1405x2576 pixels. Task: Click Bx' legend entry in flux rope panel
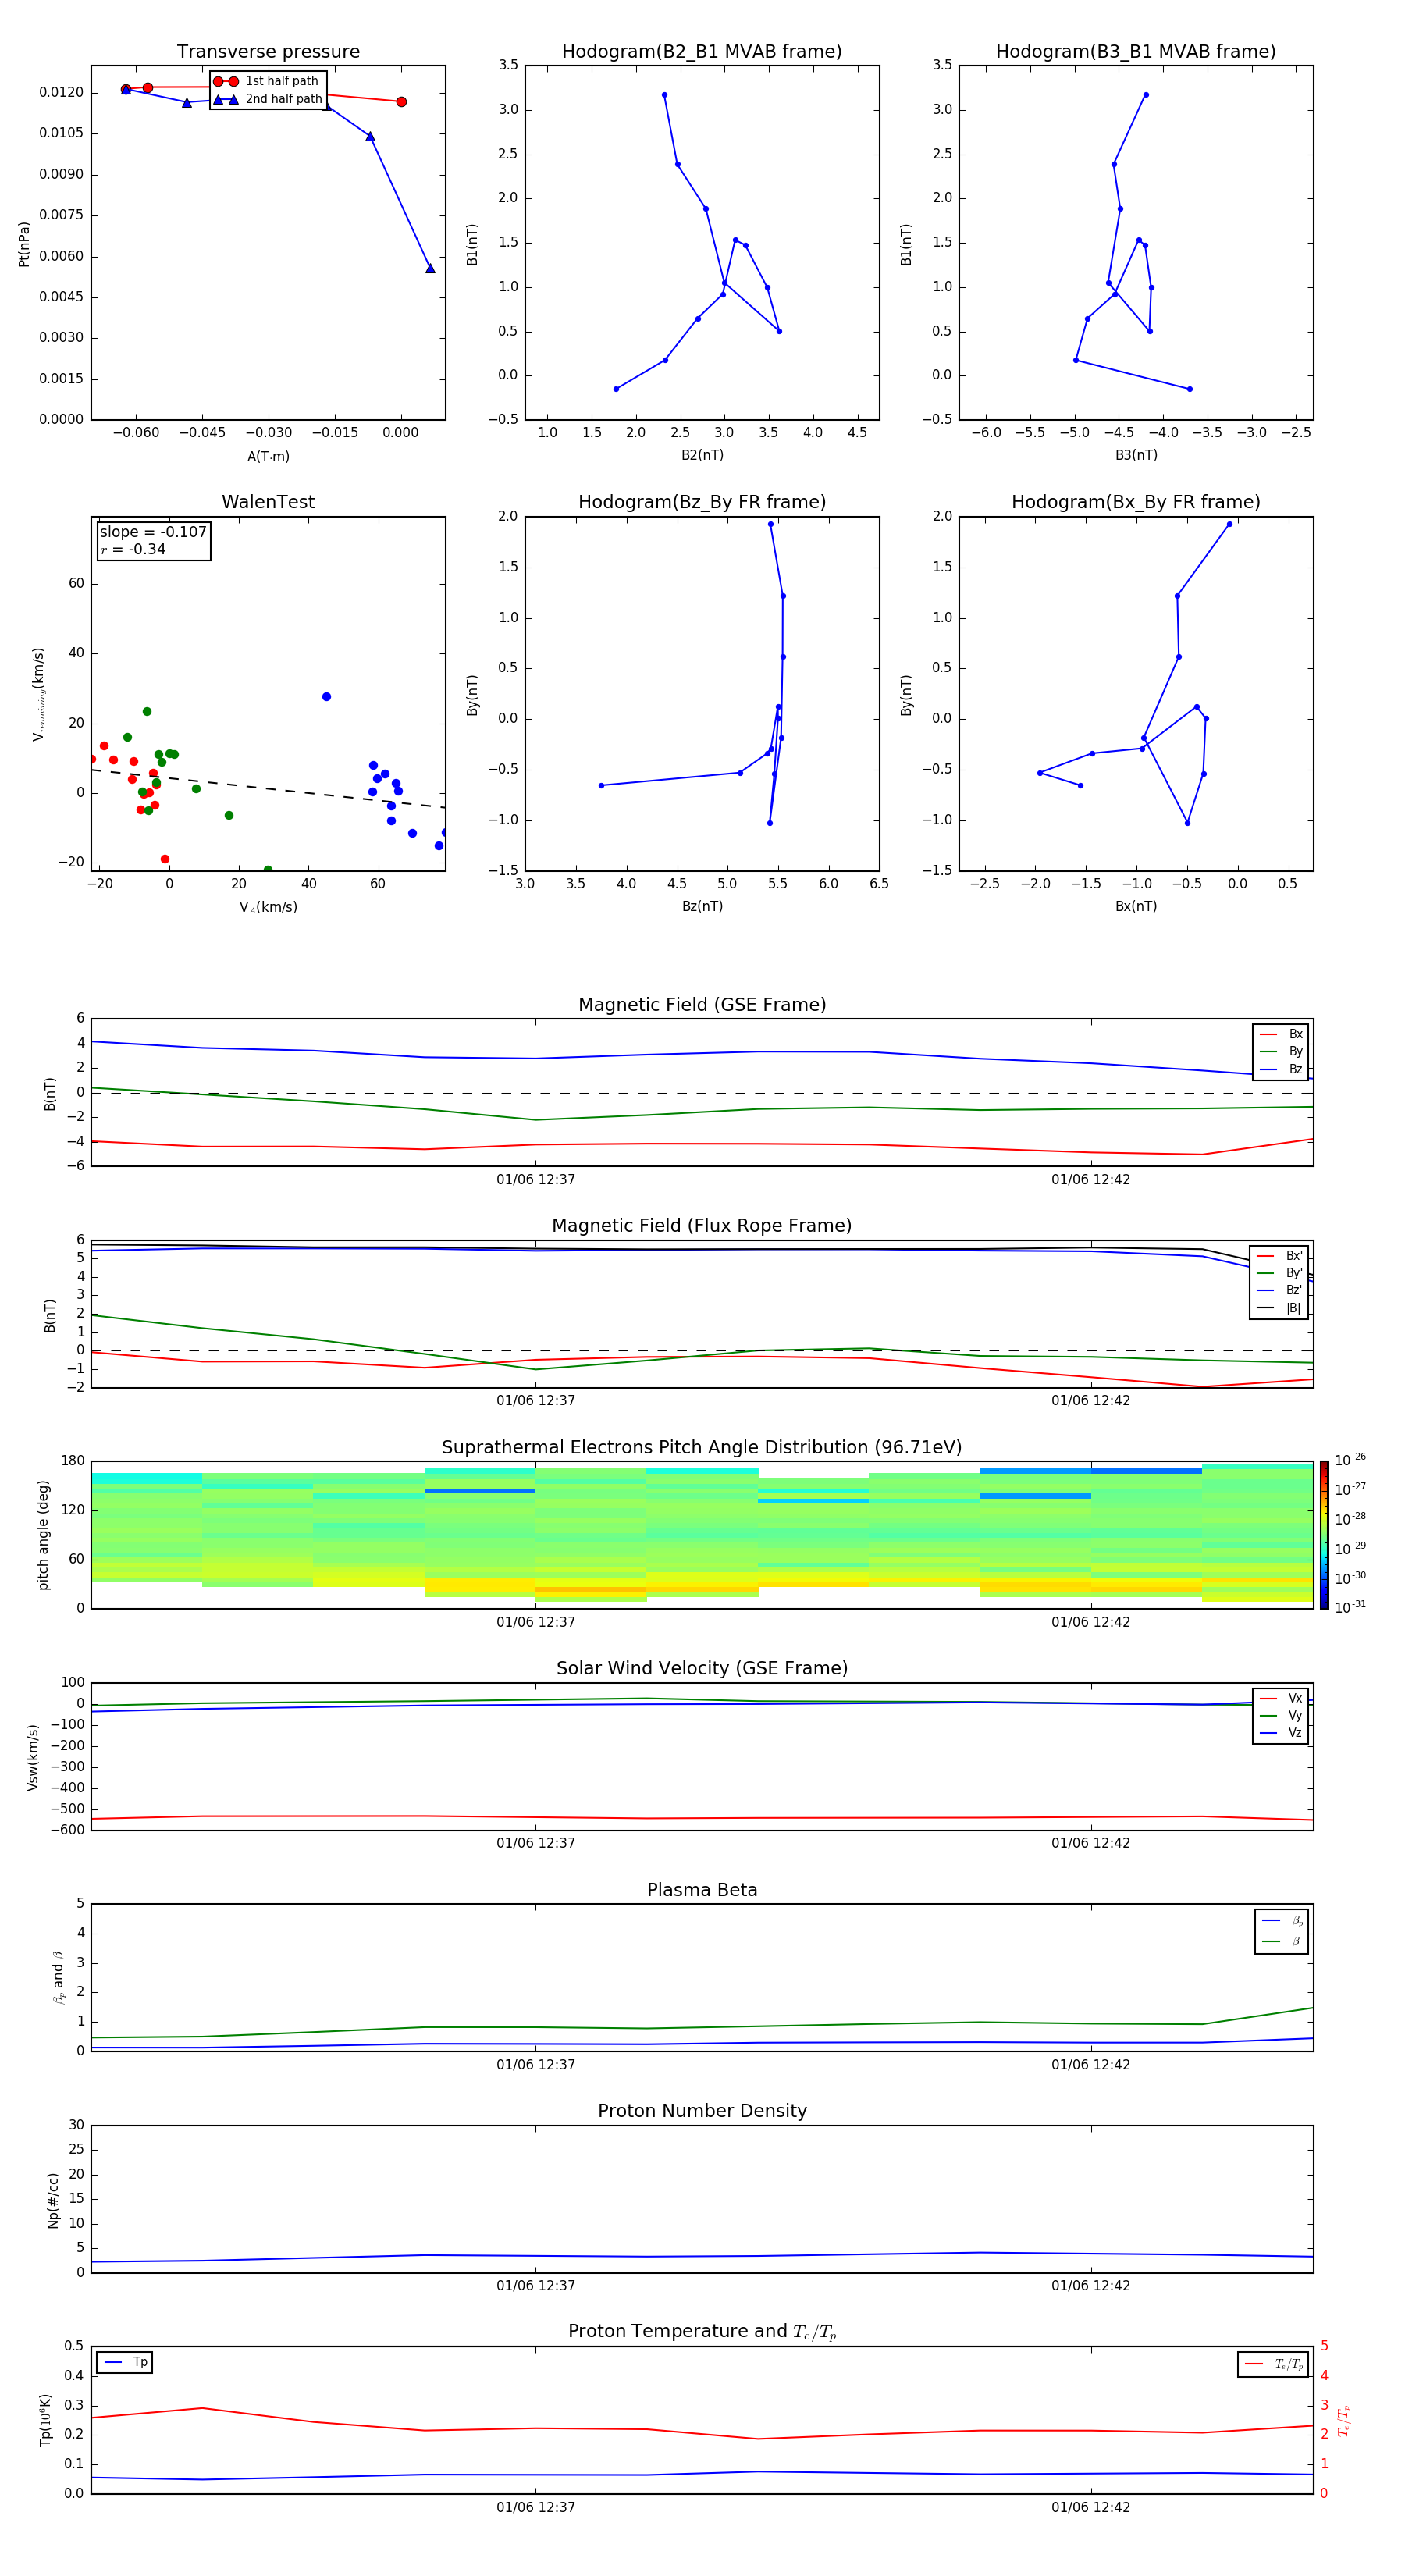[x=1279, y=1256]
